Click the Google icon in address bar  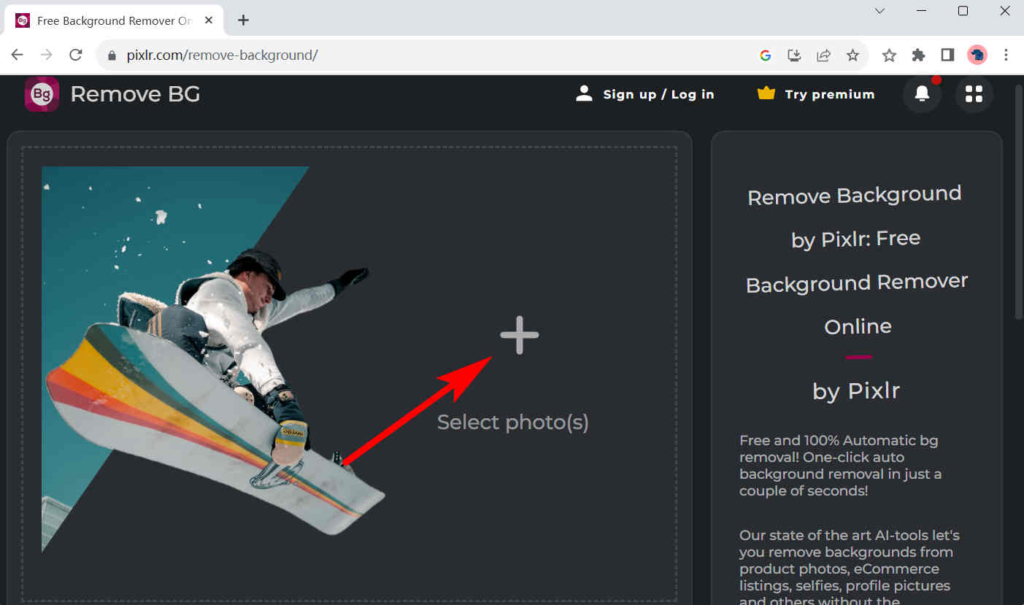765,55
